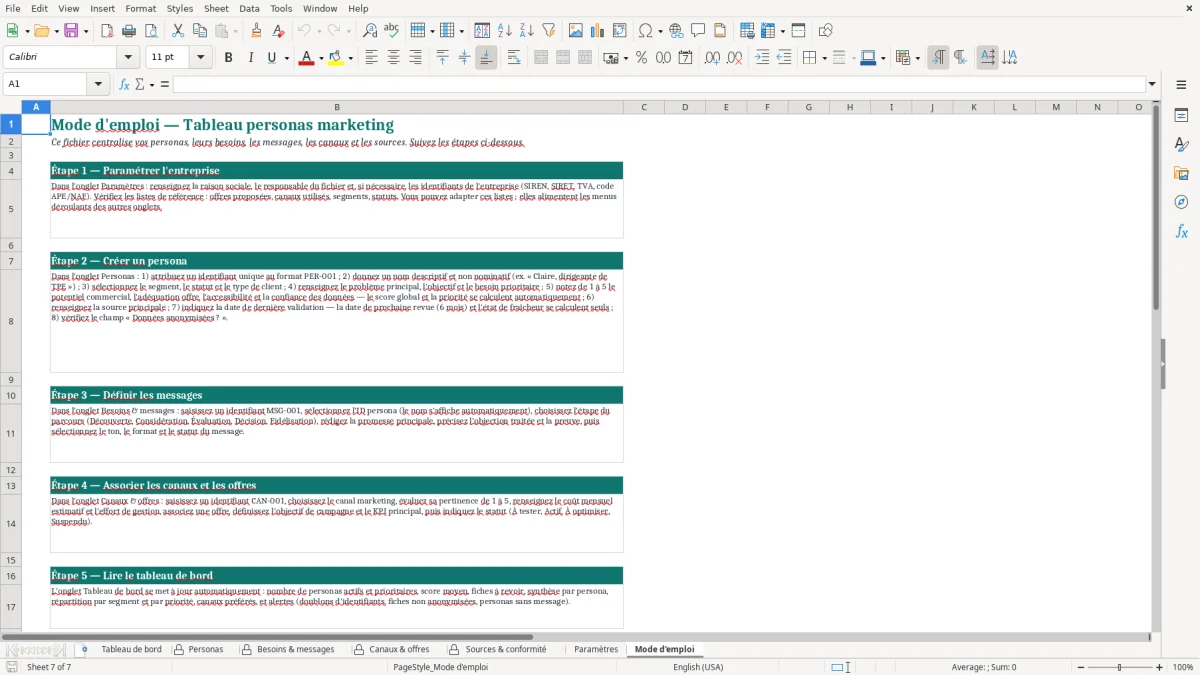1200x675 pixels.
Task: Open the Format menu
Action: point(140,8)
